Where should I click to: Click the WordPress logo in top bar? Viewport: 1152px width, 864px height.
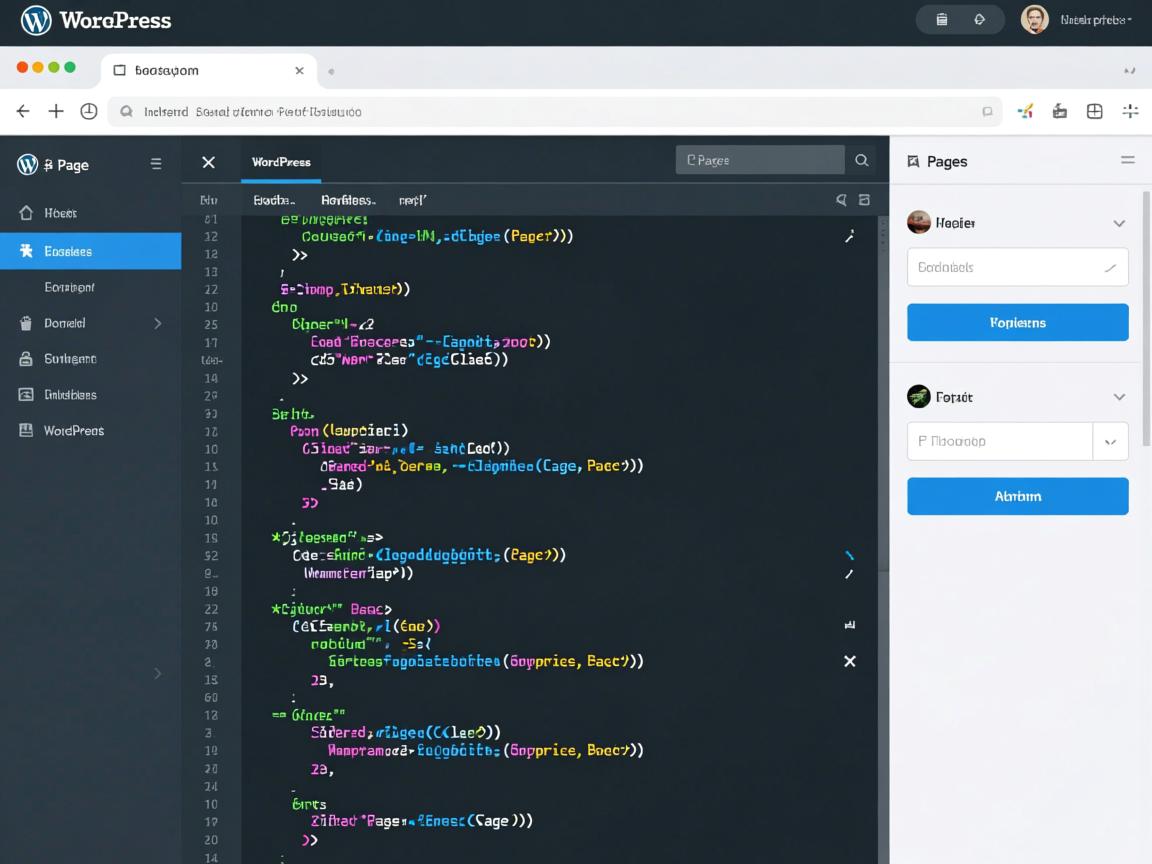pyautogui.click(x=36, y=20)
